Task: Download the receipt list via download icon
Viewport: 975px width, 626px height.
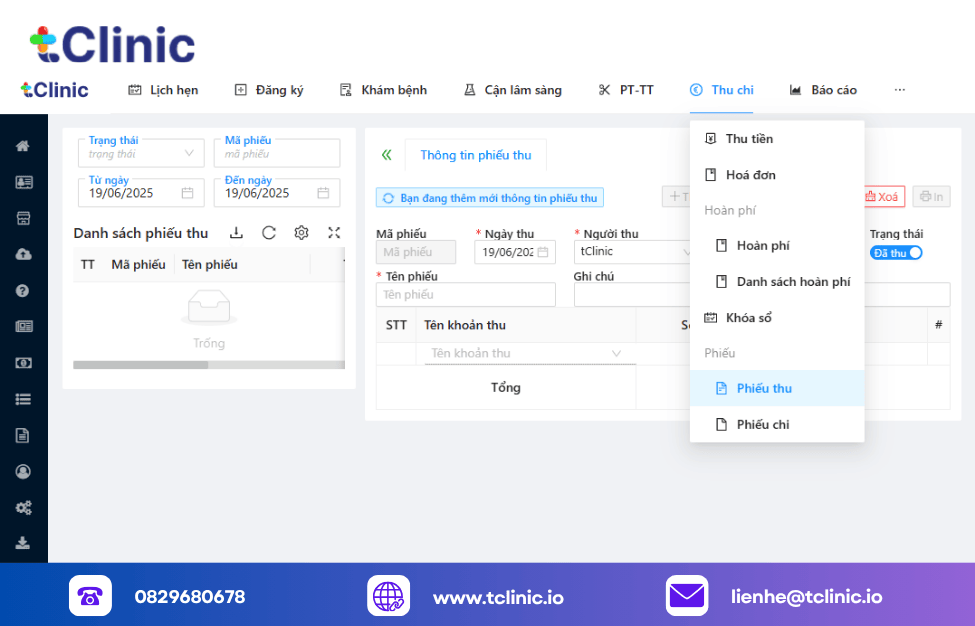Action: coord(236,233)
